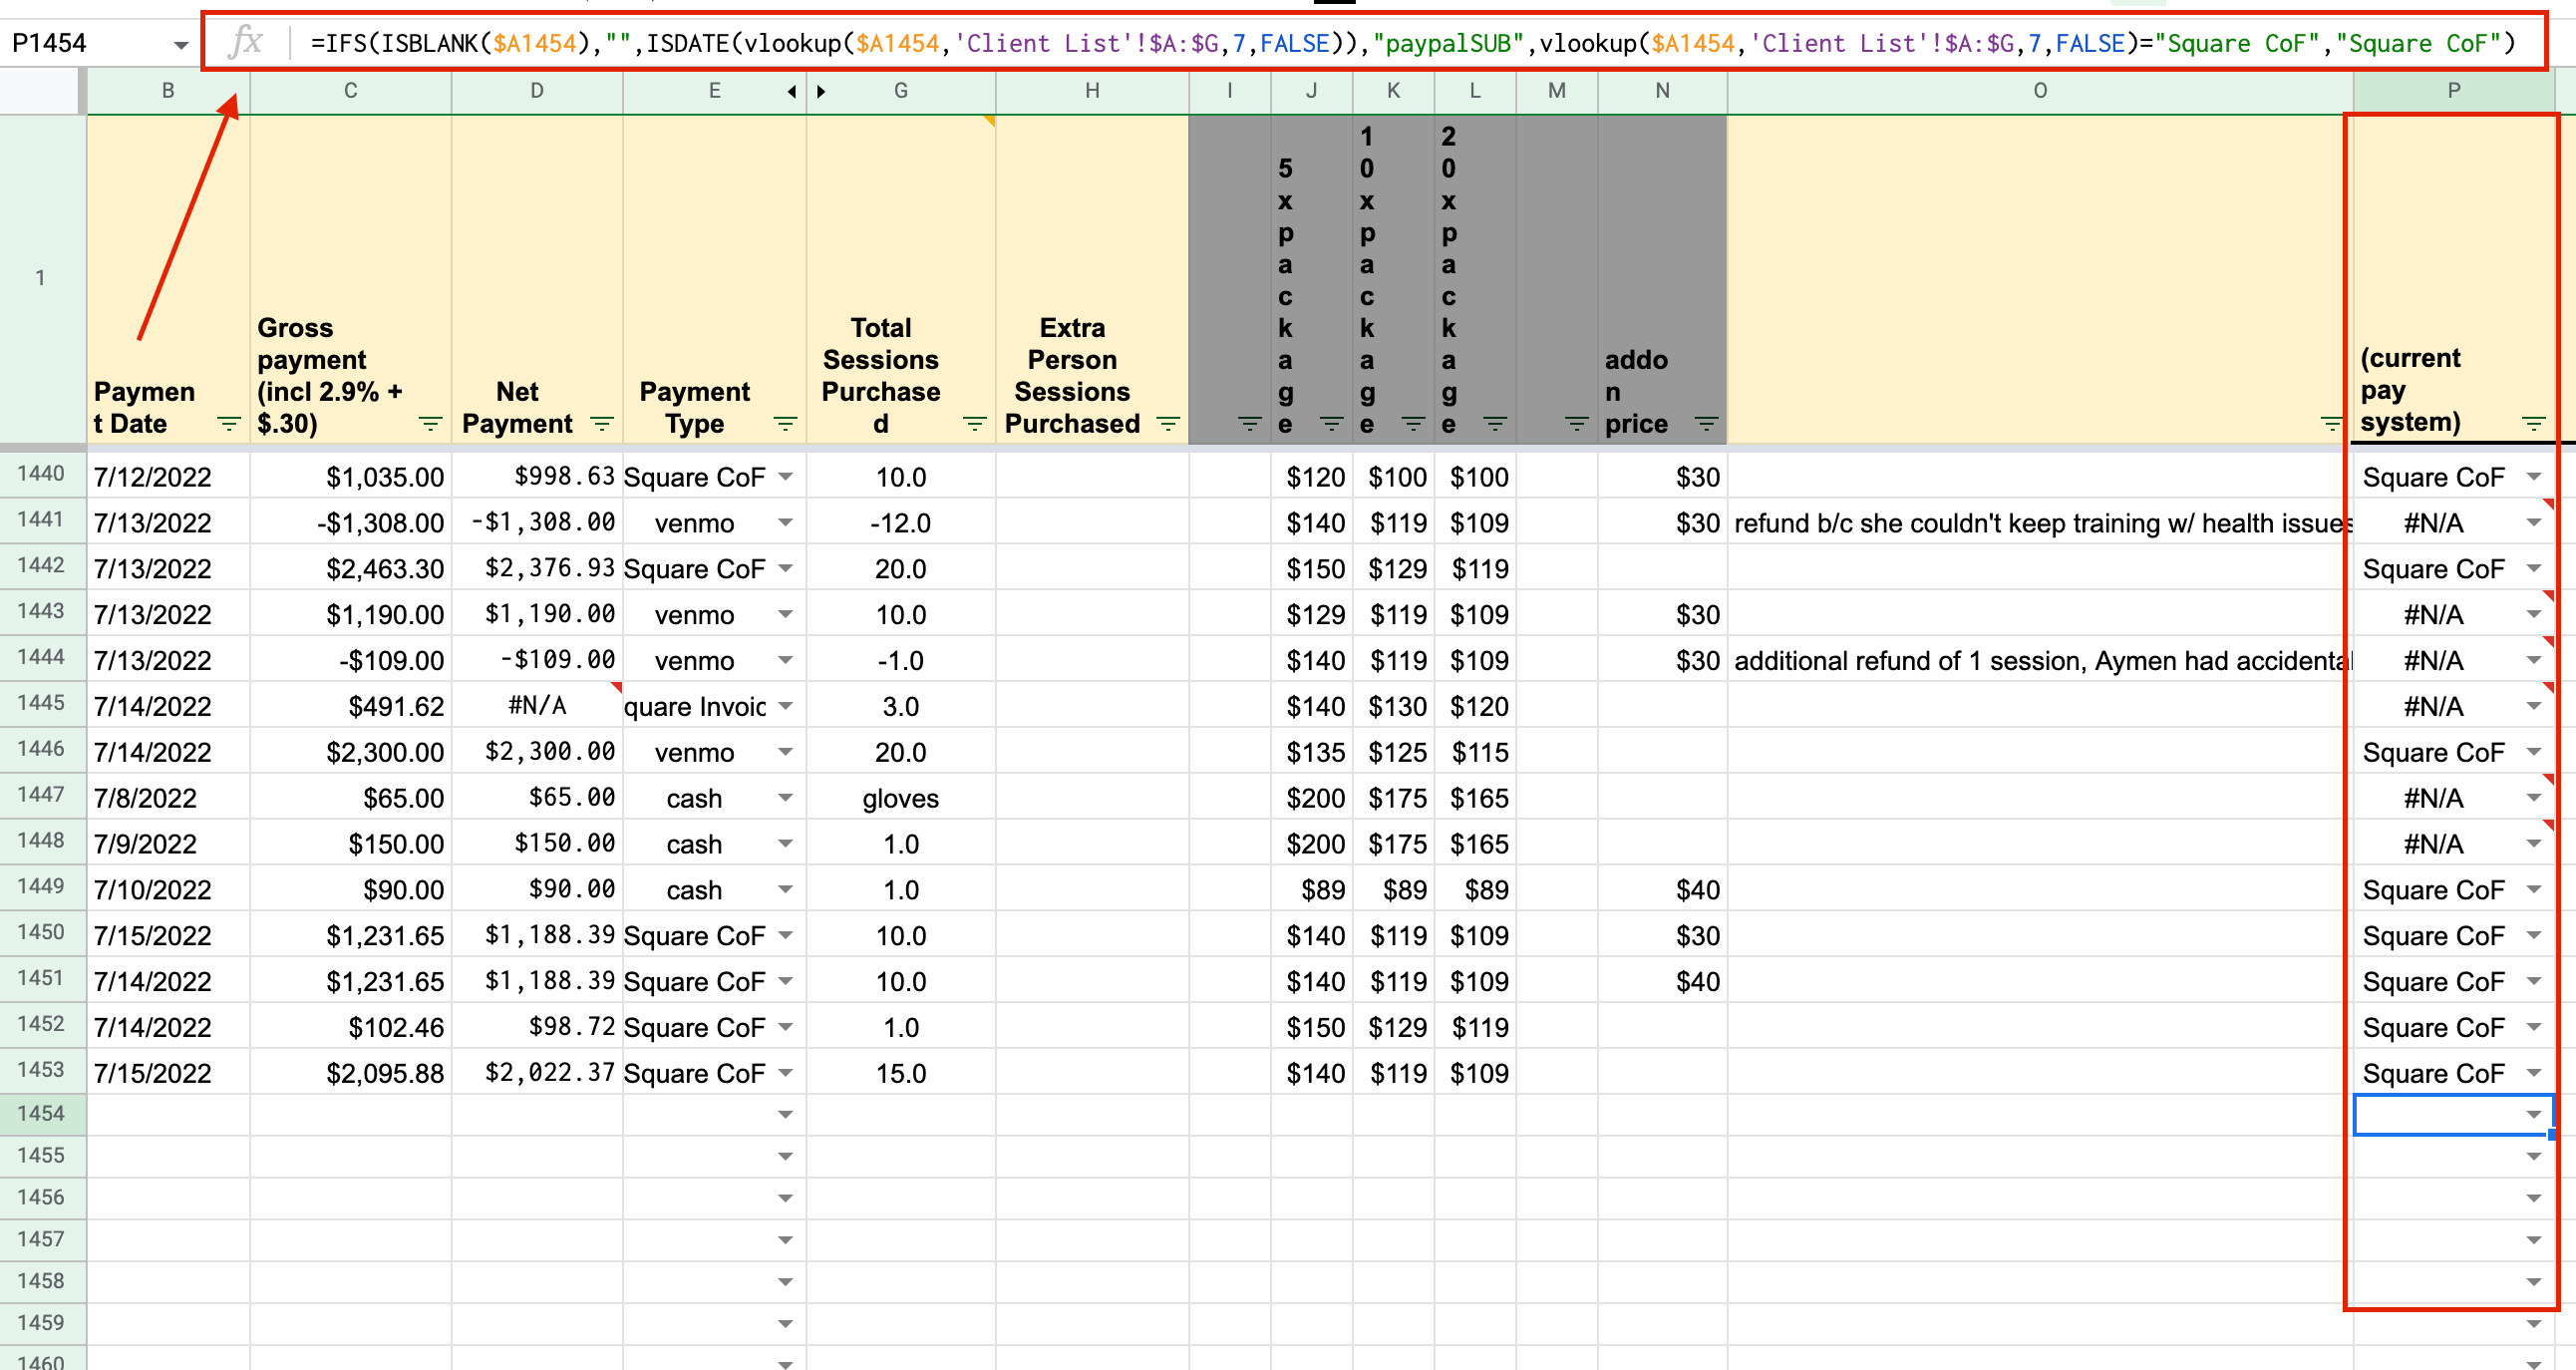
Task: Open filter icon on addon price header
Action: (x=1706, y=424)
